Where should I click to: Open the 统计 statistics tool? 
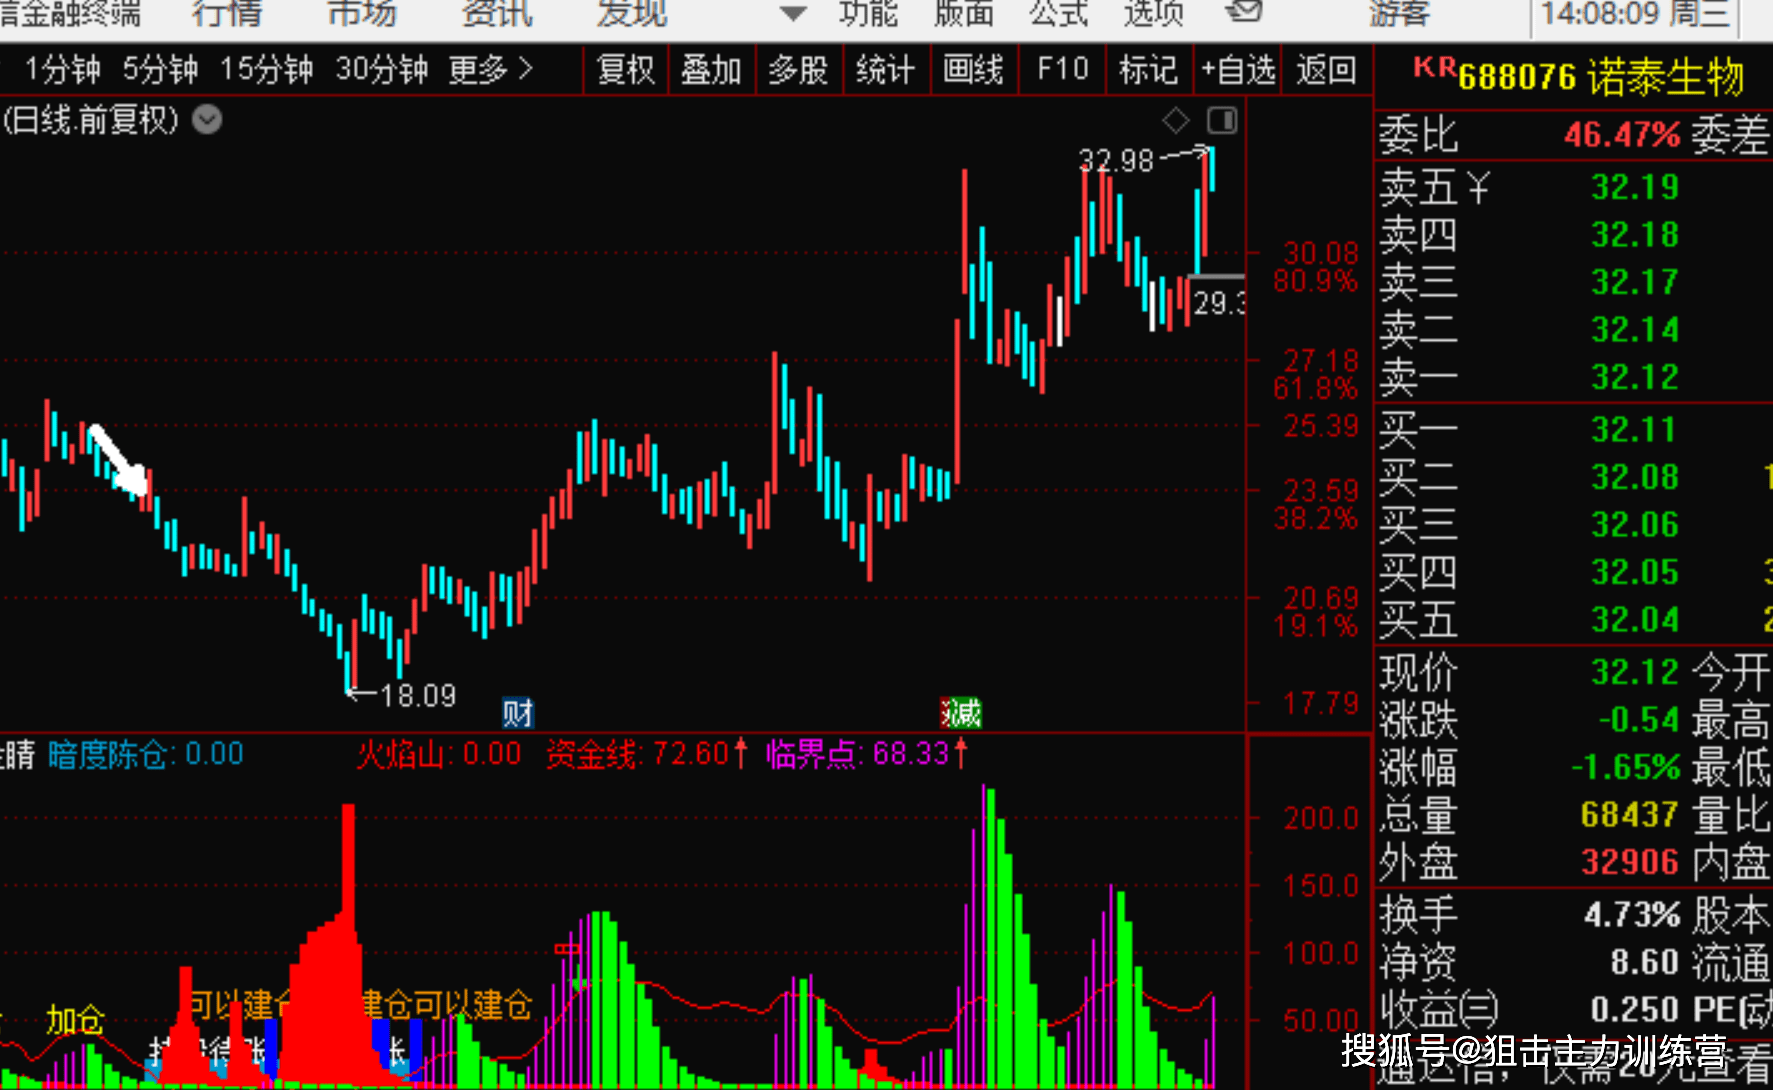[x=885, y=70]
